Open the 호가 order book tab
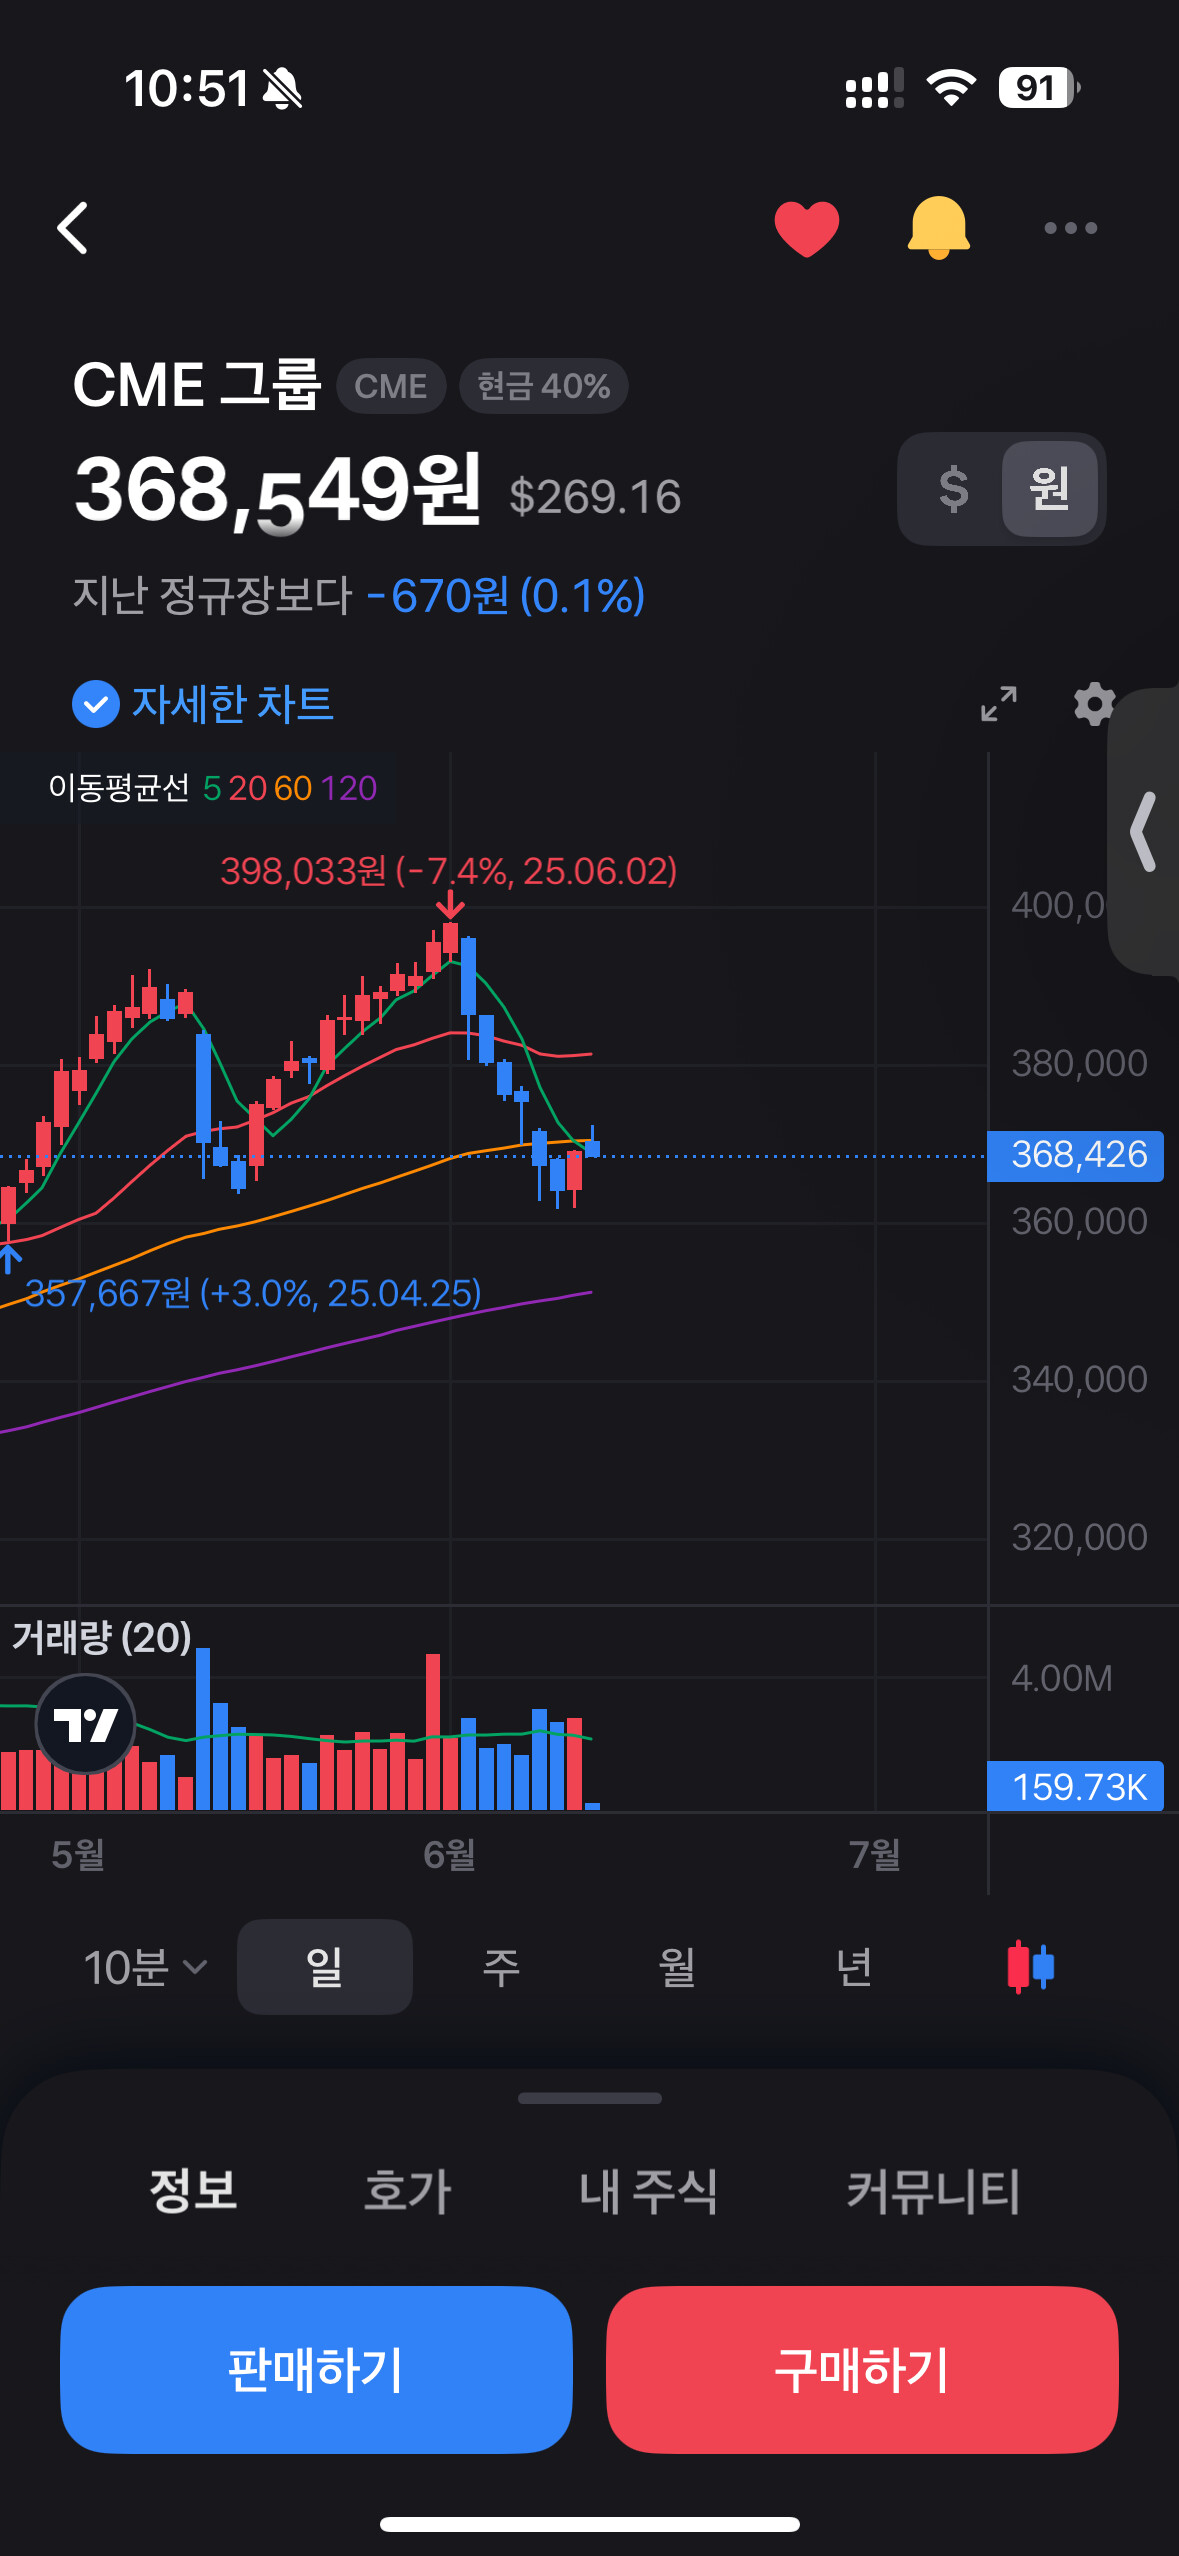The image size is (1179, 2556). [408, 2190]
